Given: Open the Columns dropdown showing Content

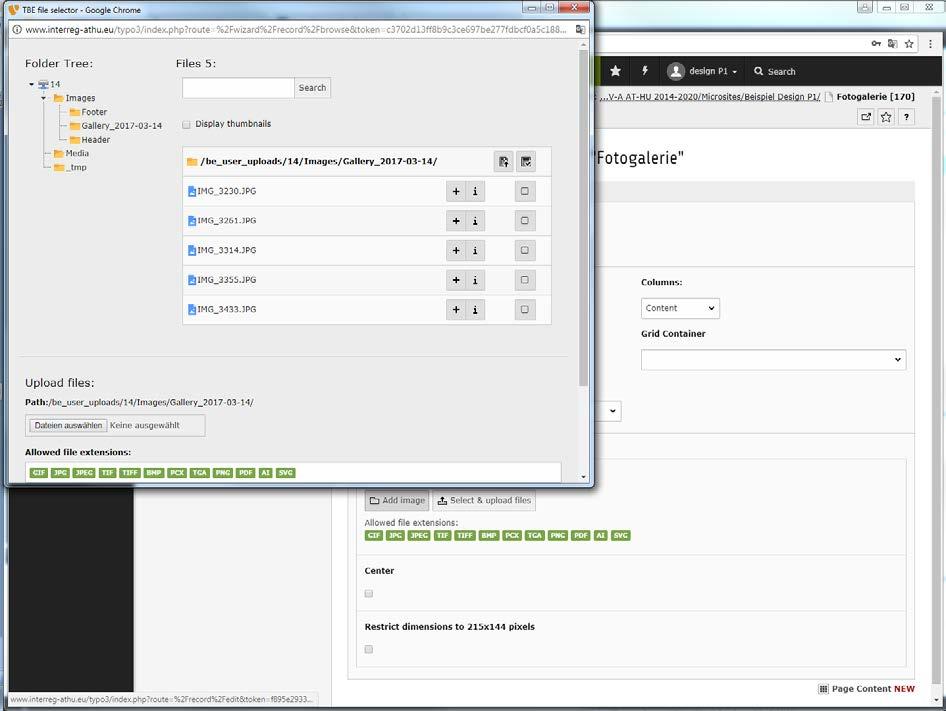Looking at the screenshot, I should coord(680,308).
